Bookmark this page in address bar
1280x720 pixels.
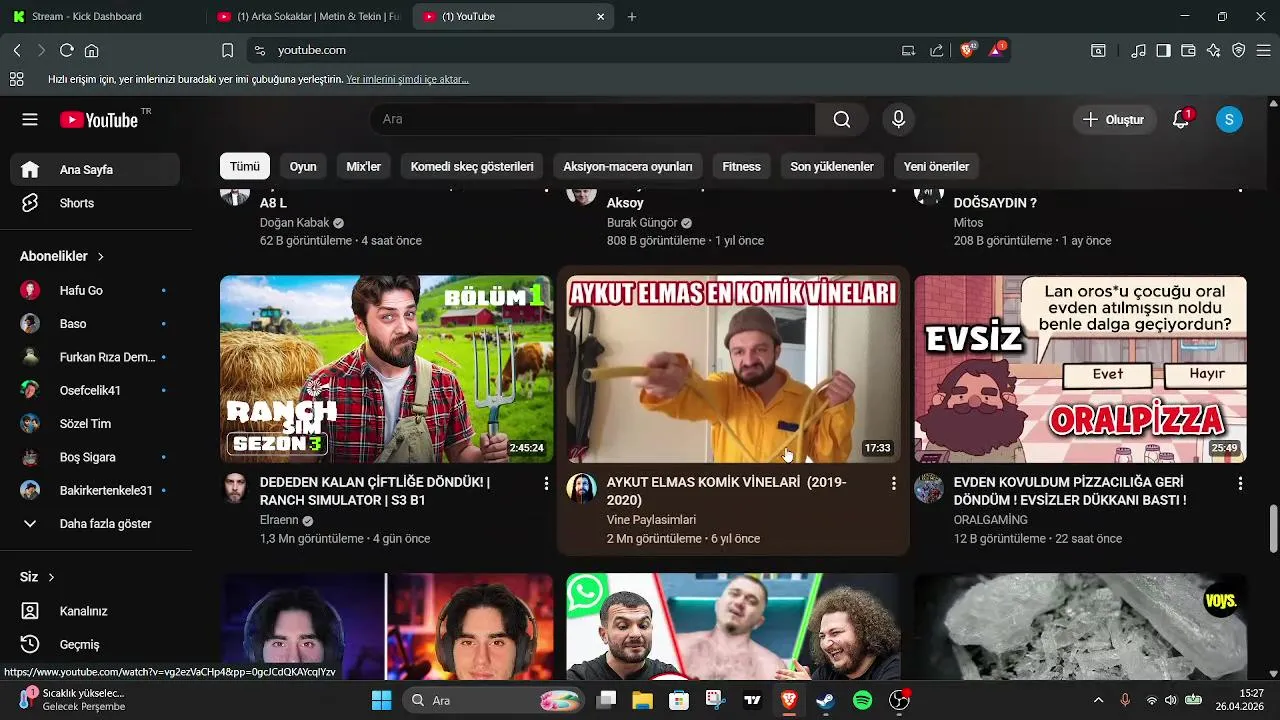point(227,50)
